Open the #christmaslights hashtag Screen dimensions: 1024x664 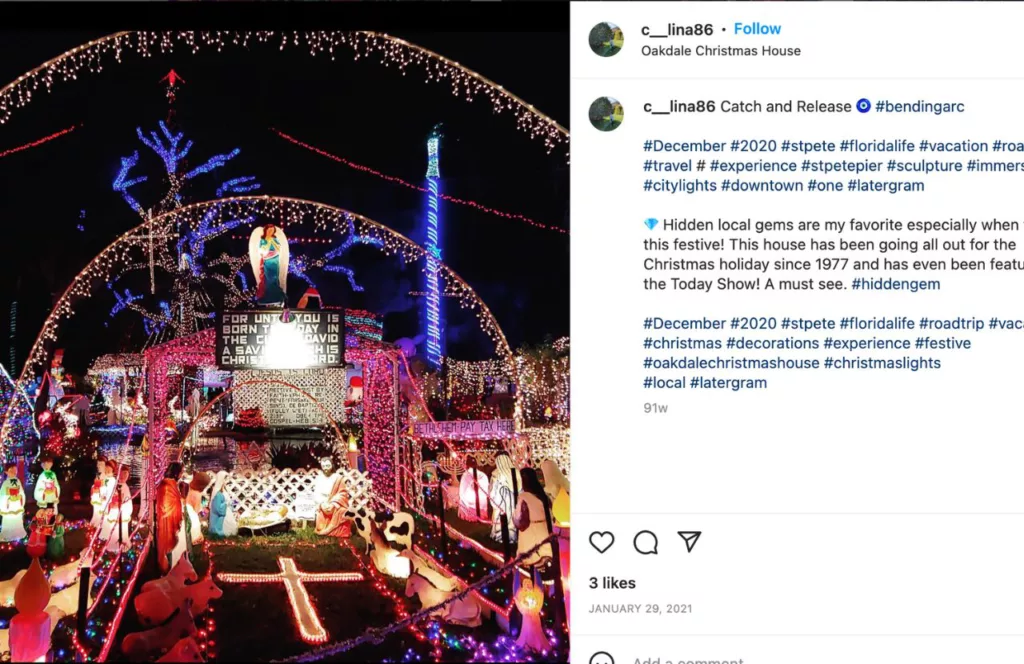pyautogui.click(x=882, y=363)
